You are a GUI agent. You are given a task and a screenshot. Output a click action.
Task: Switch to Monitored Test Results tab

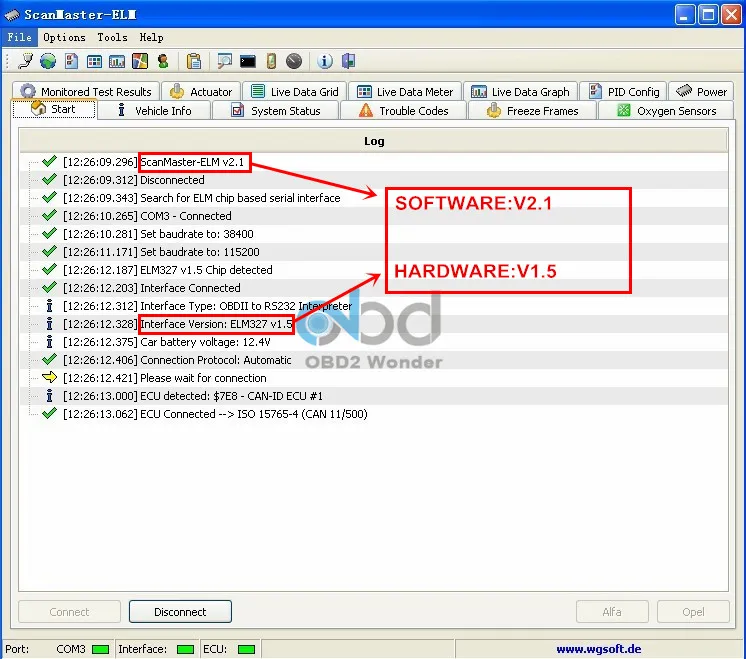(x=86, y=91)
